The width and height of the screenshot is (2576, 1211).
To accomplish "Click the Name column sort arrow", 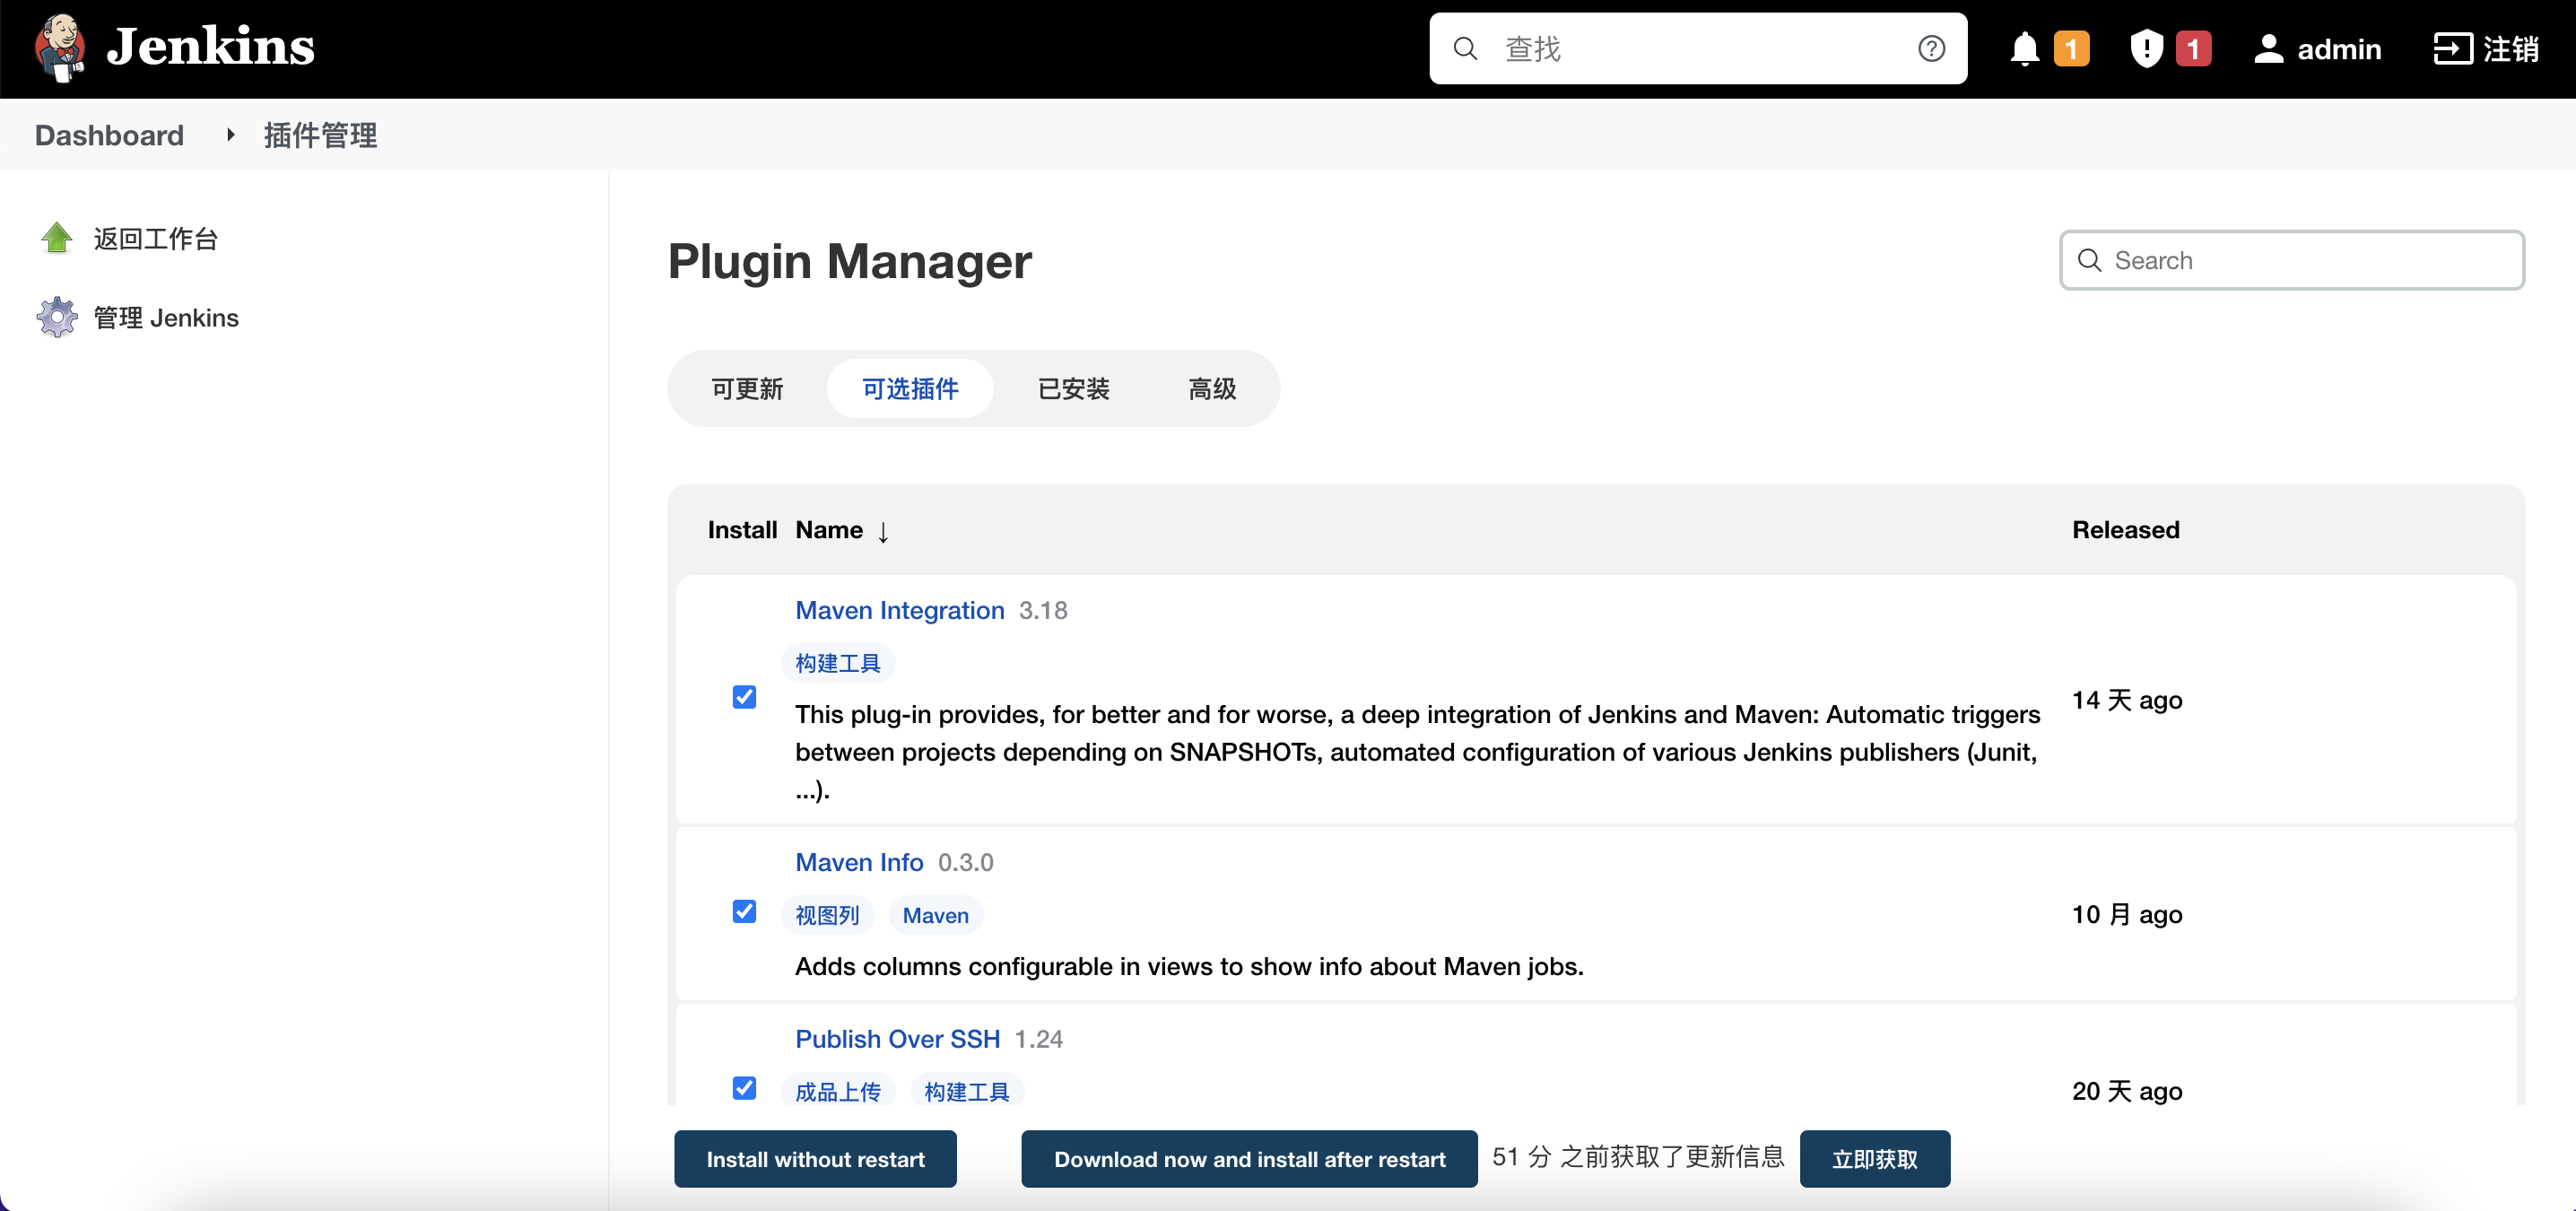I will tap(883, 531).
